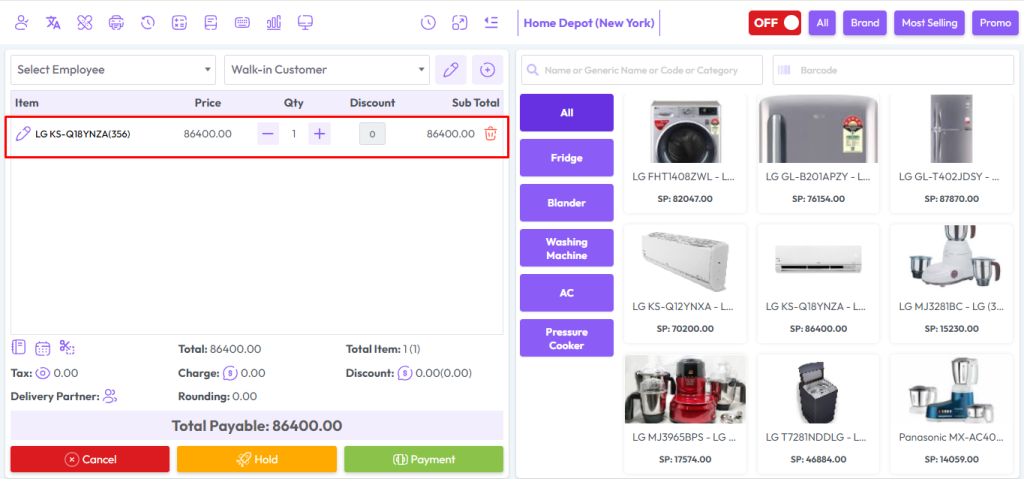The height and width of the screenshot is (479, 1024).
Task: Switch the red OFF toggle on
Action: pos(775,23)
